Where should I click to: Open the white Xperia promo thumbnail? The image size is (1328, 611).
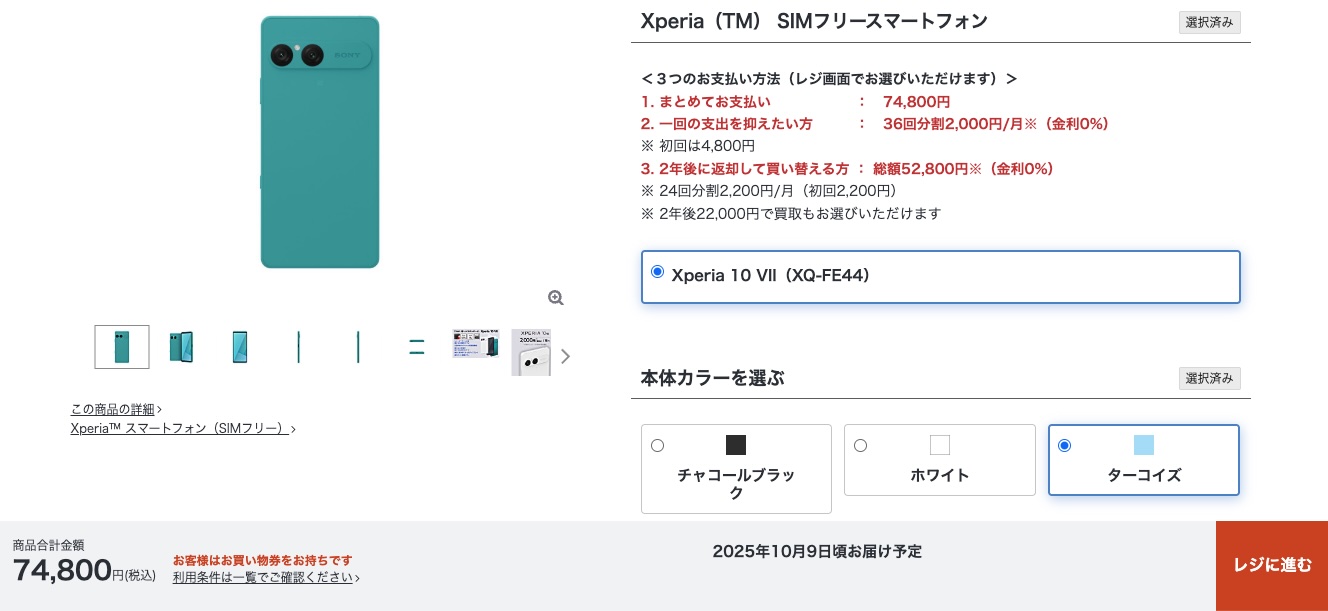(531, 352)
